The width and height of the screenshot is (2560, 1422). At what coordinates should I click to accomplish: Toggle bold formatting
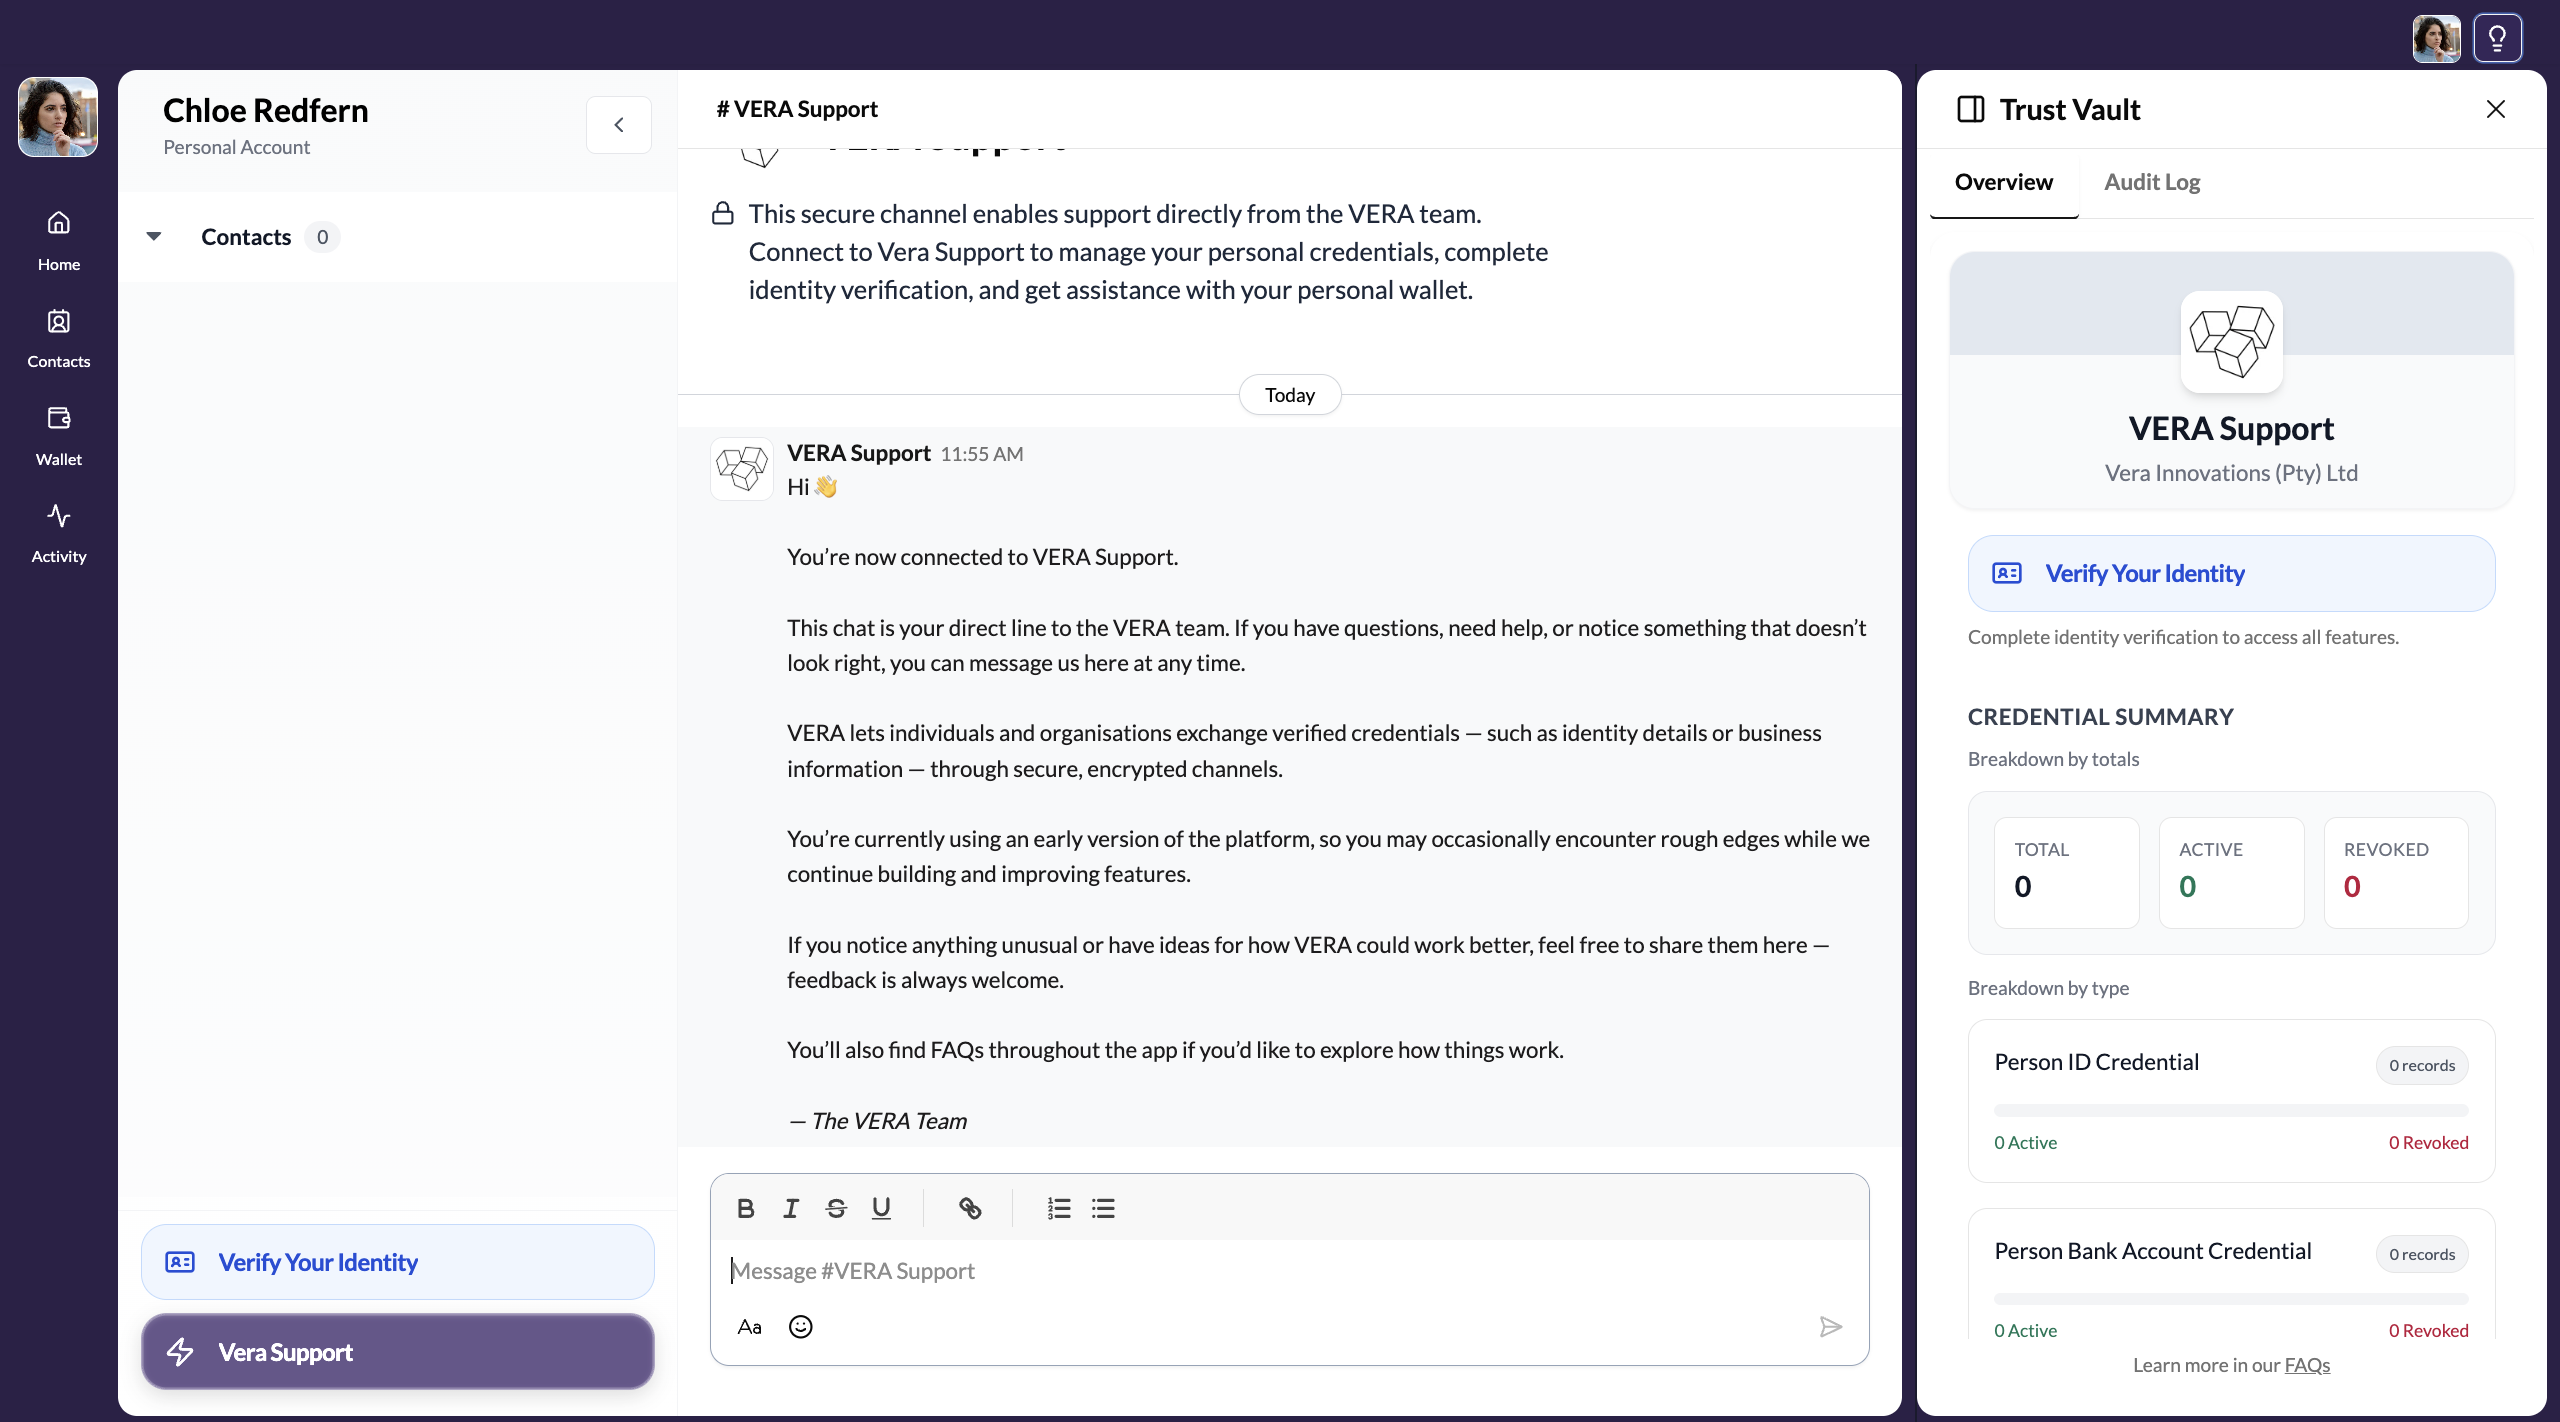coord(745,1208)
